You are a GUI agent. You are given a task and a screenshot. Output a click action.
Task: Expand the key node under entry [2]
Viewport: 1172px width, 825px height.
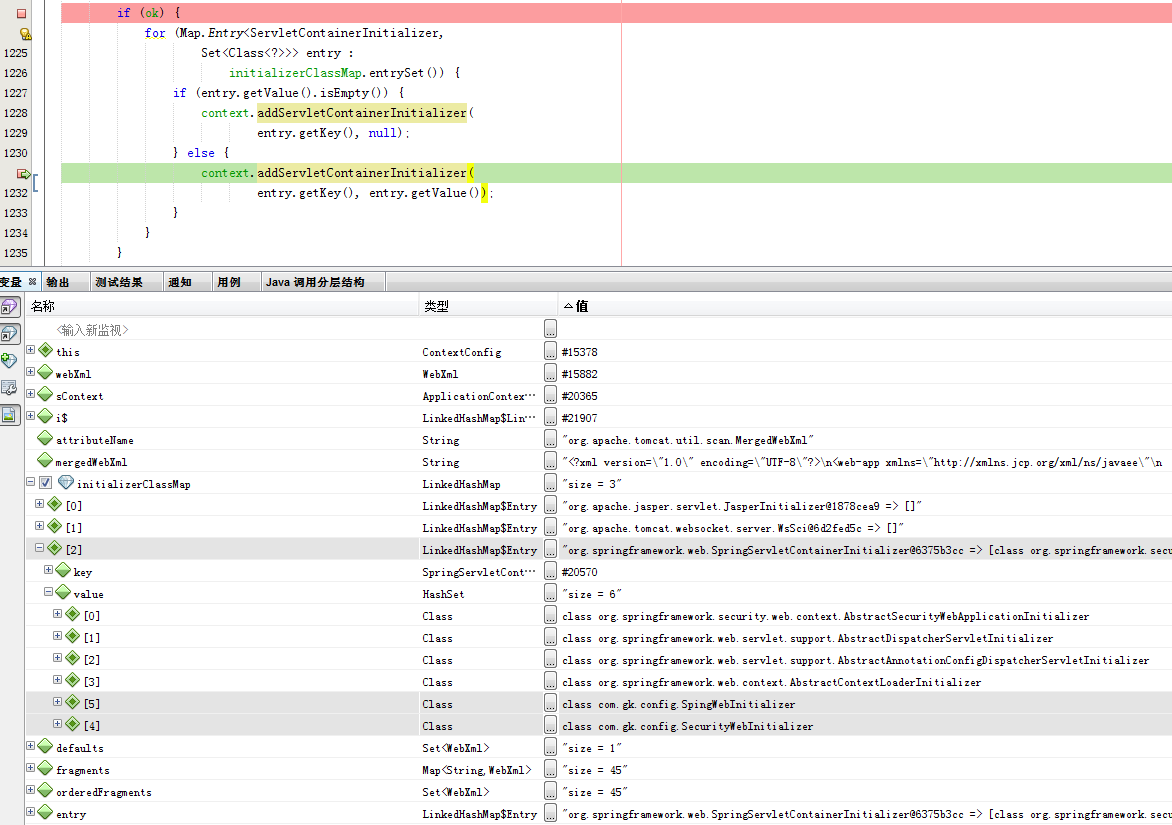coord(49,569)
